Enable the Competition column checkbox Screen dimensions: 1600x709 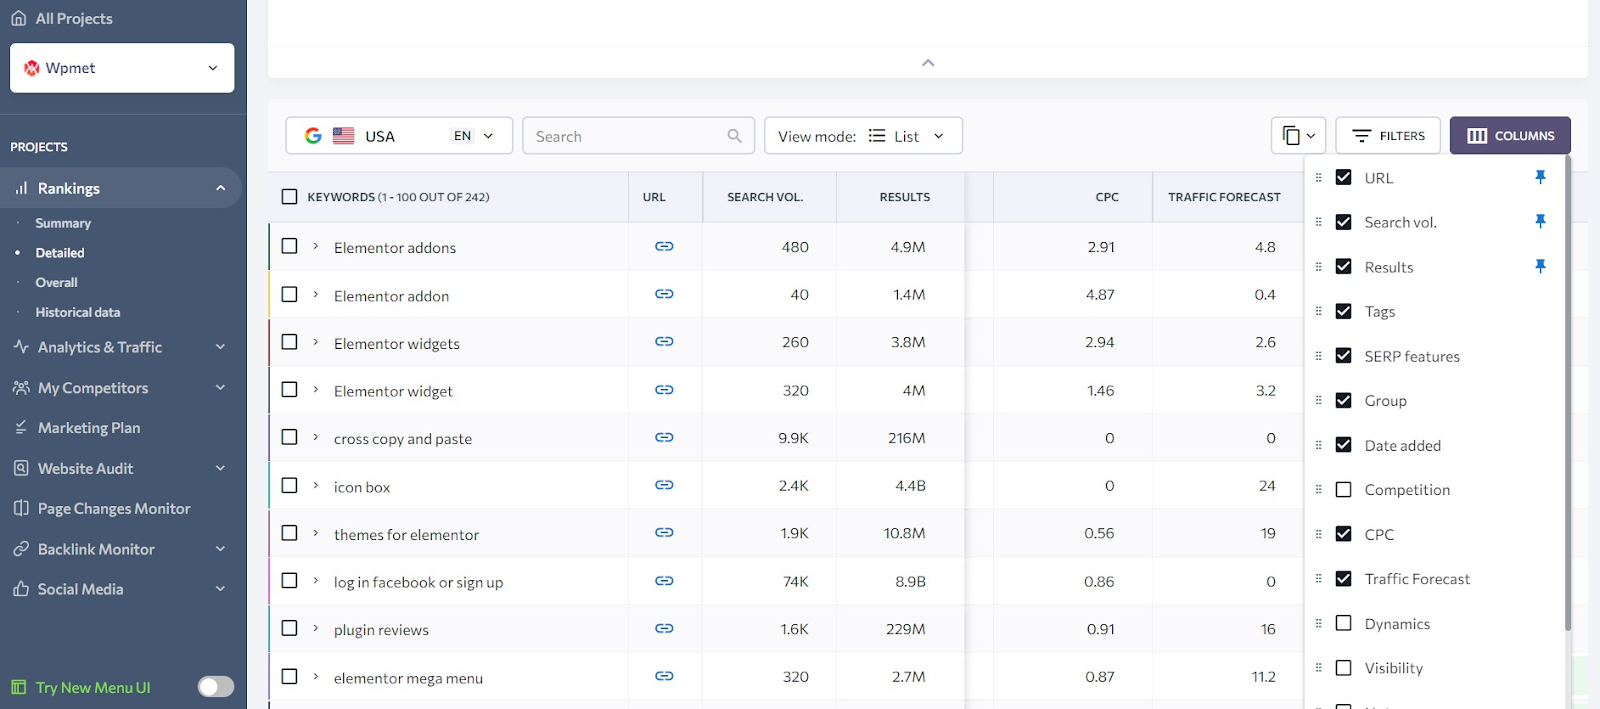coord(1344,489)
